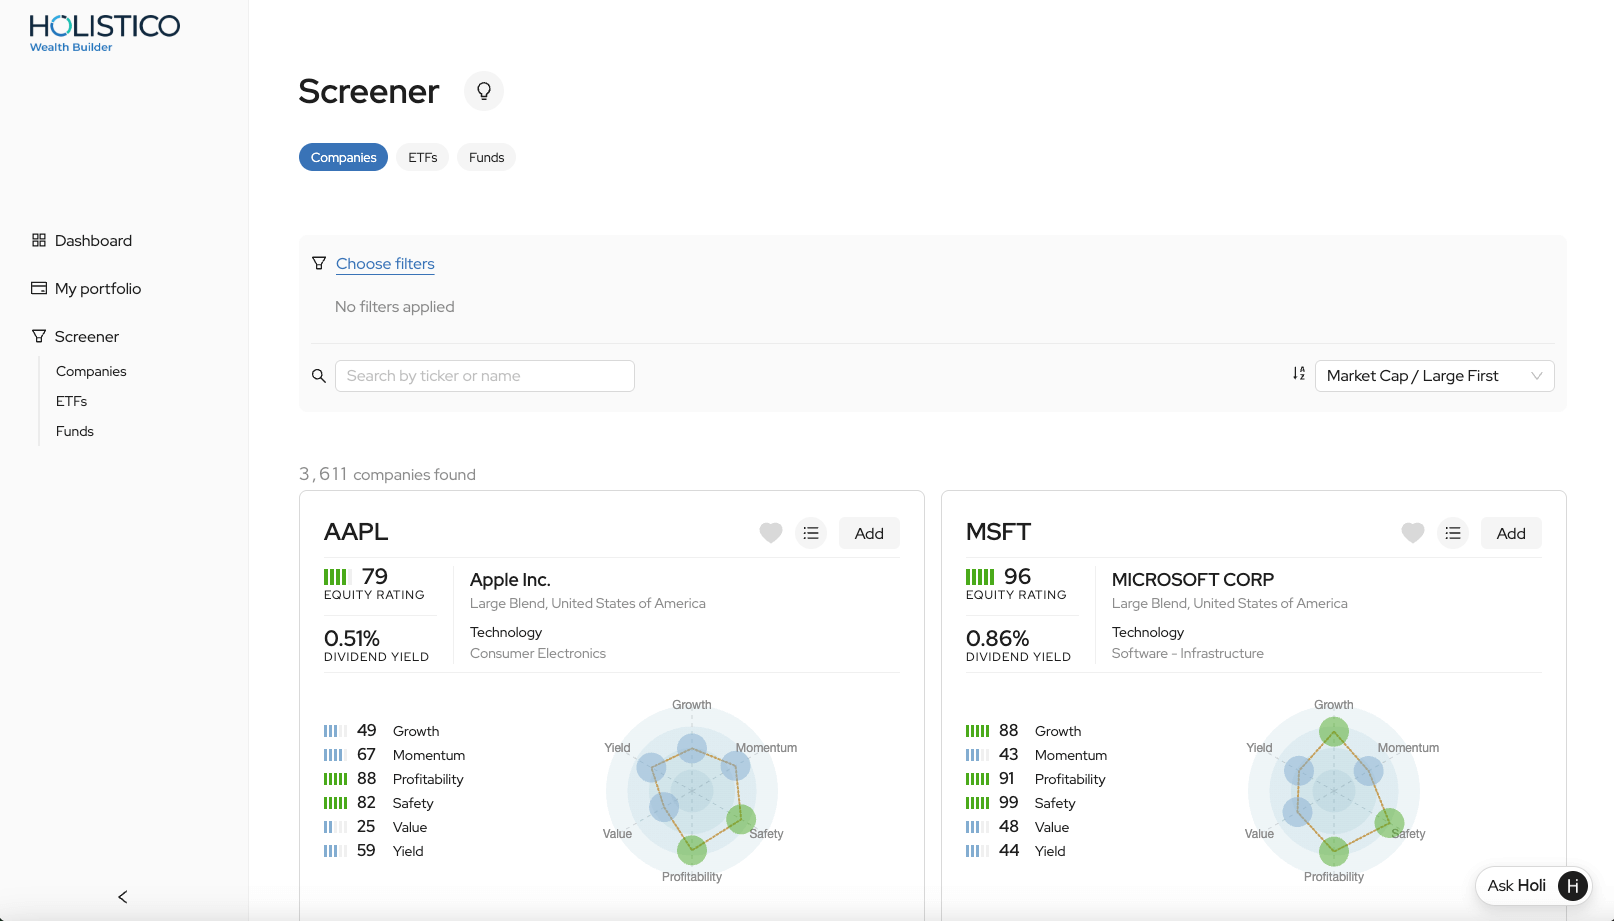Screen dimensions: 1614x921
Task: Click the AAPL radar chart
Action: click(692, 791)
